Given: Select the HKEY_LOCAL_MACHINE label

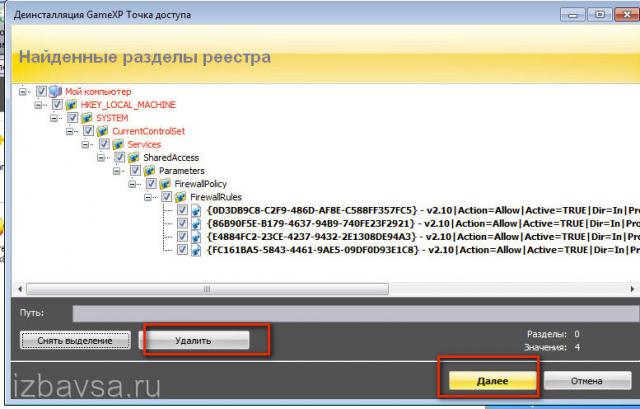Looking at the screenshot, I should [x=128, y=105].
